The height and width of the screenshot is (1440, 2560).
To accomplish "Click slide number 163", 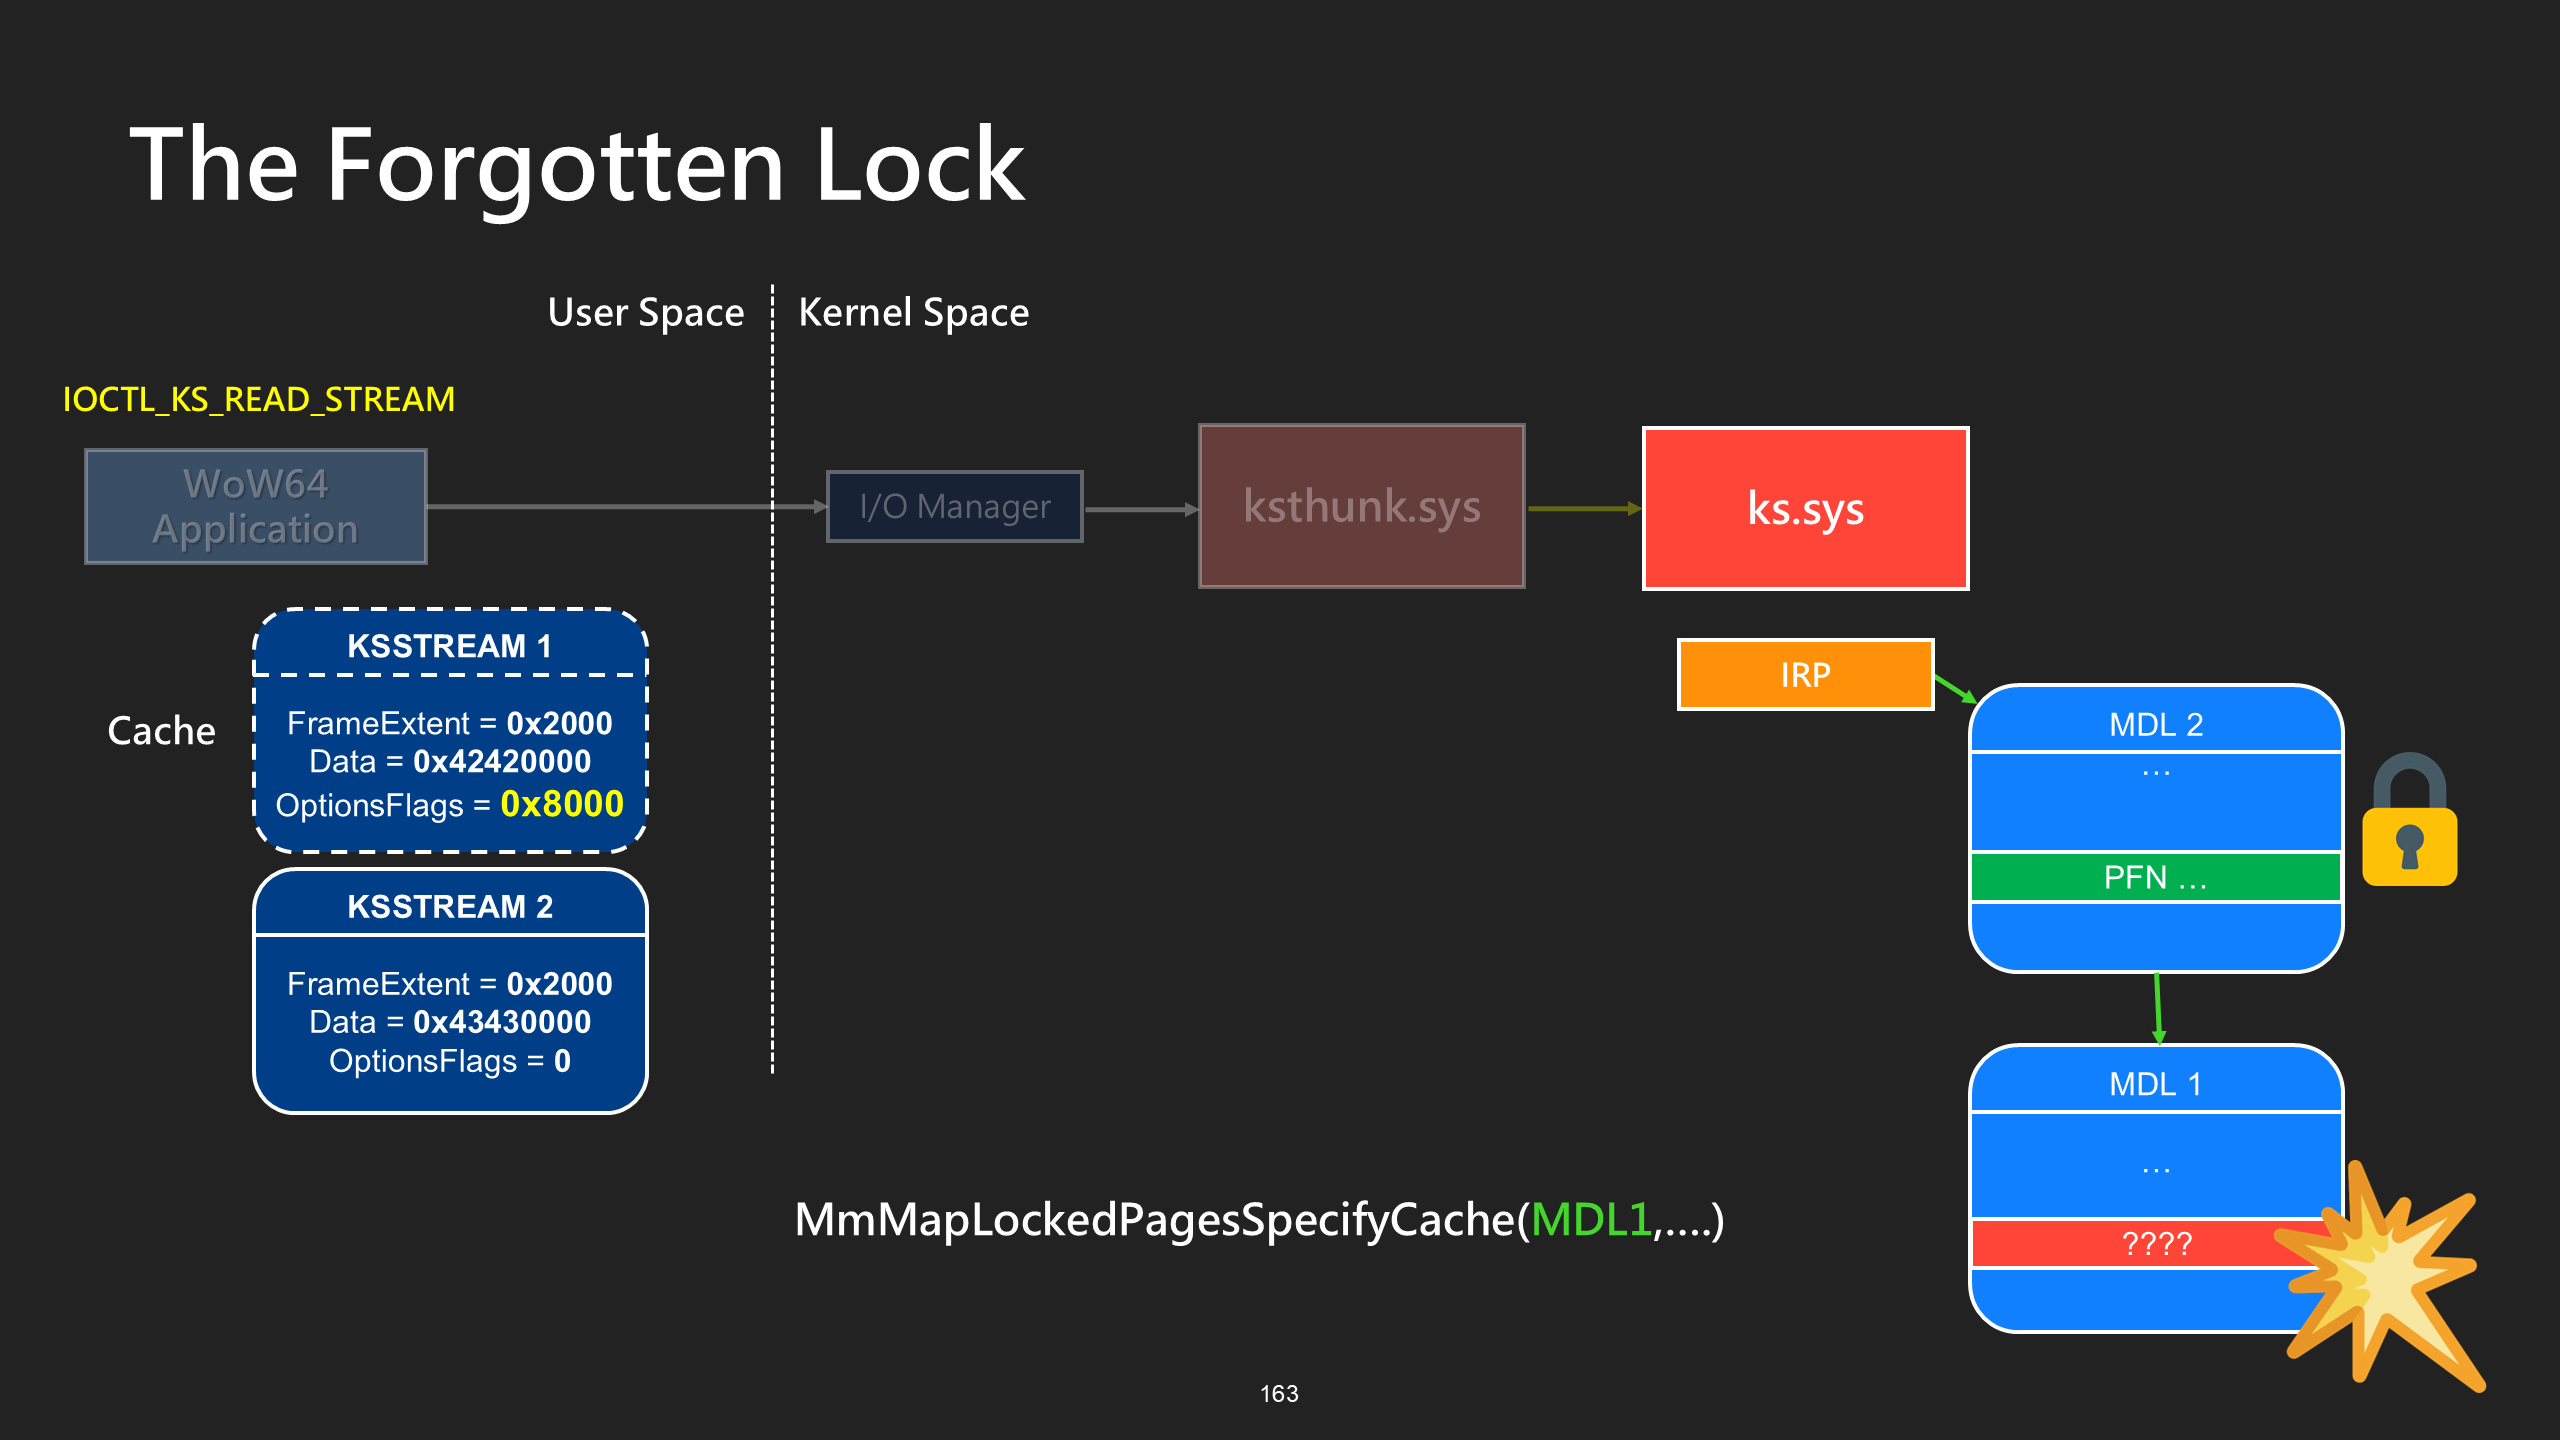I will [1279, 1393].
